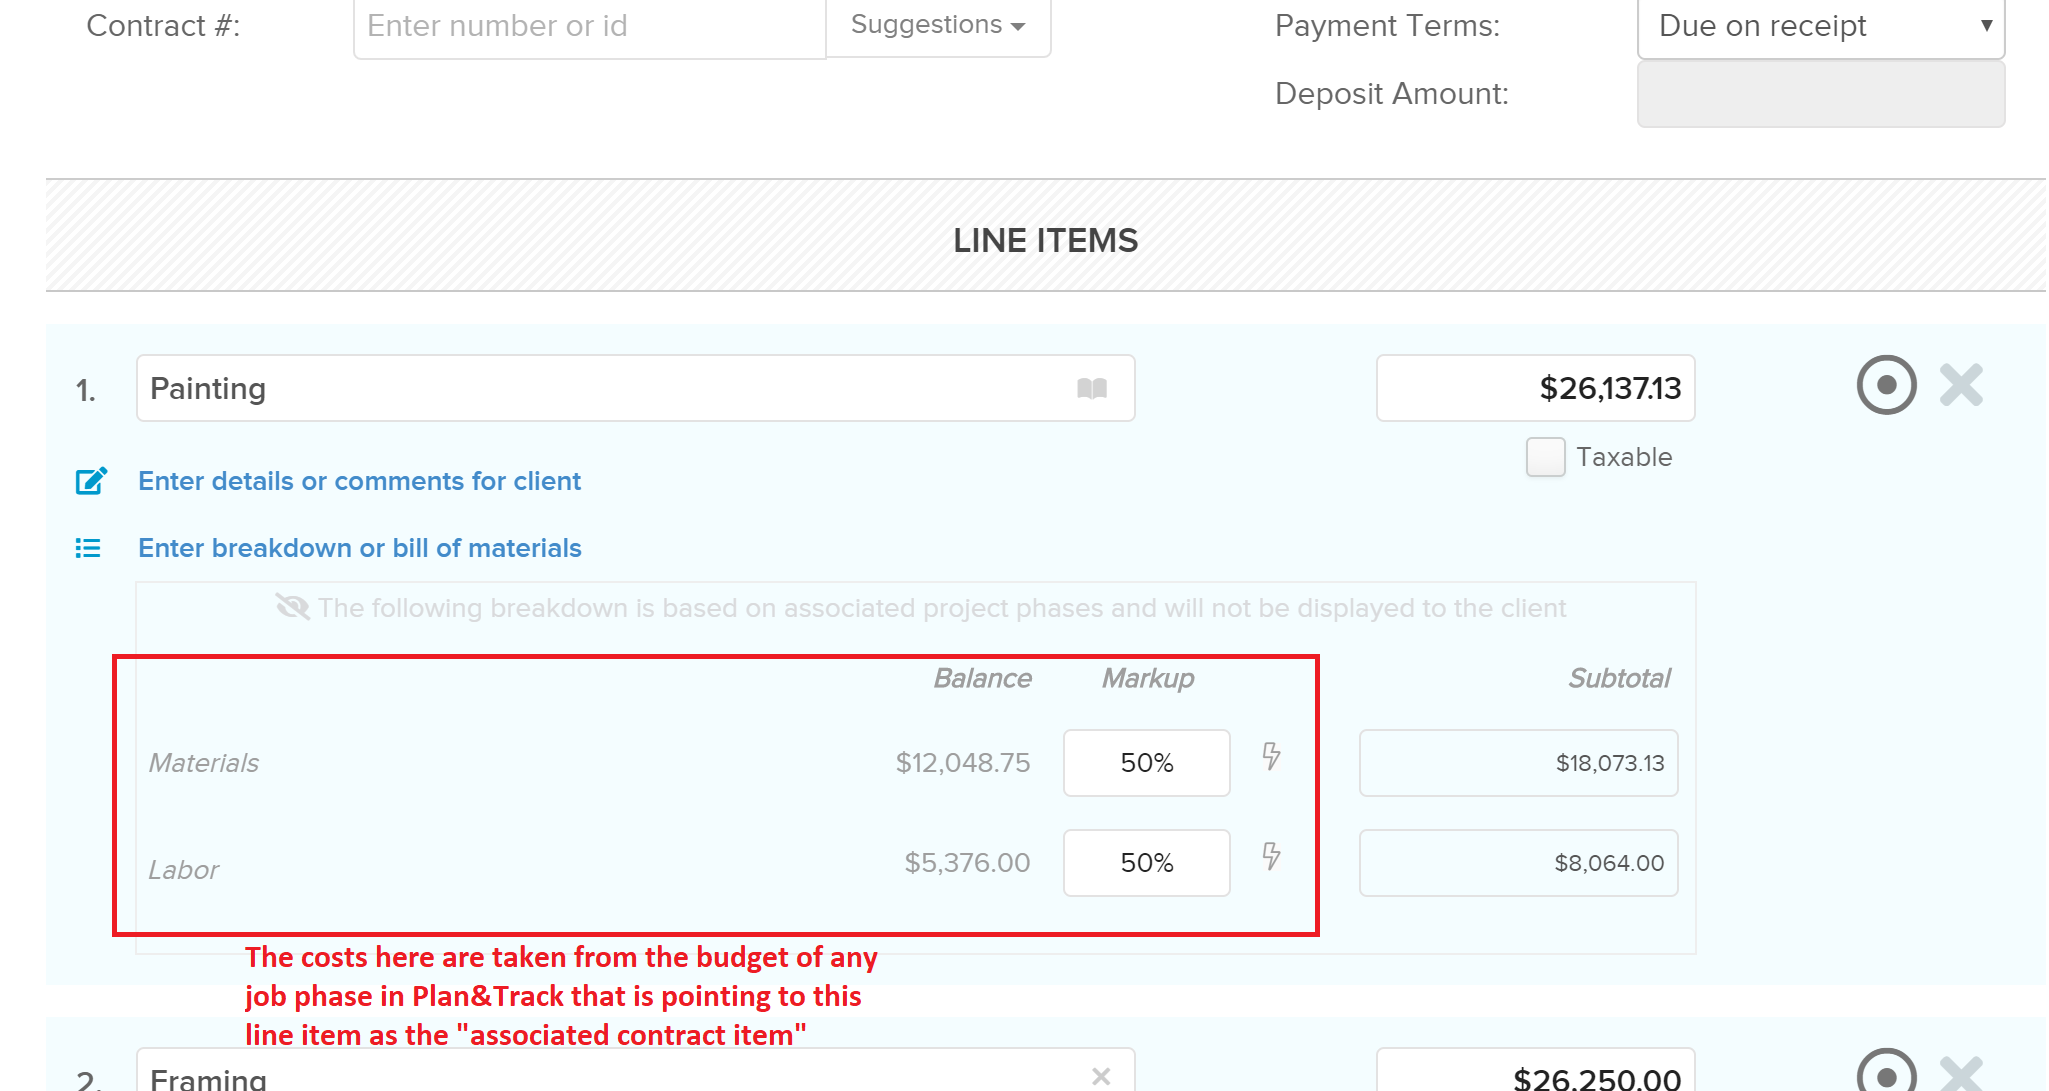Image resolution: width=2049 pixels, height=1091 pixels.
Task: Clear the Framing item name field
Action: [1101, 1076]
